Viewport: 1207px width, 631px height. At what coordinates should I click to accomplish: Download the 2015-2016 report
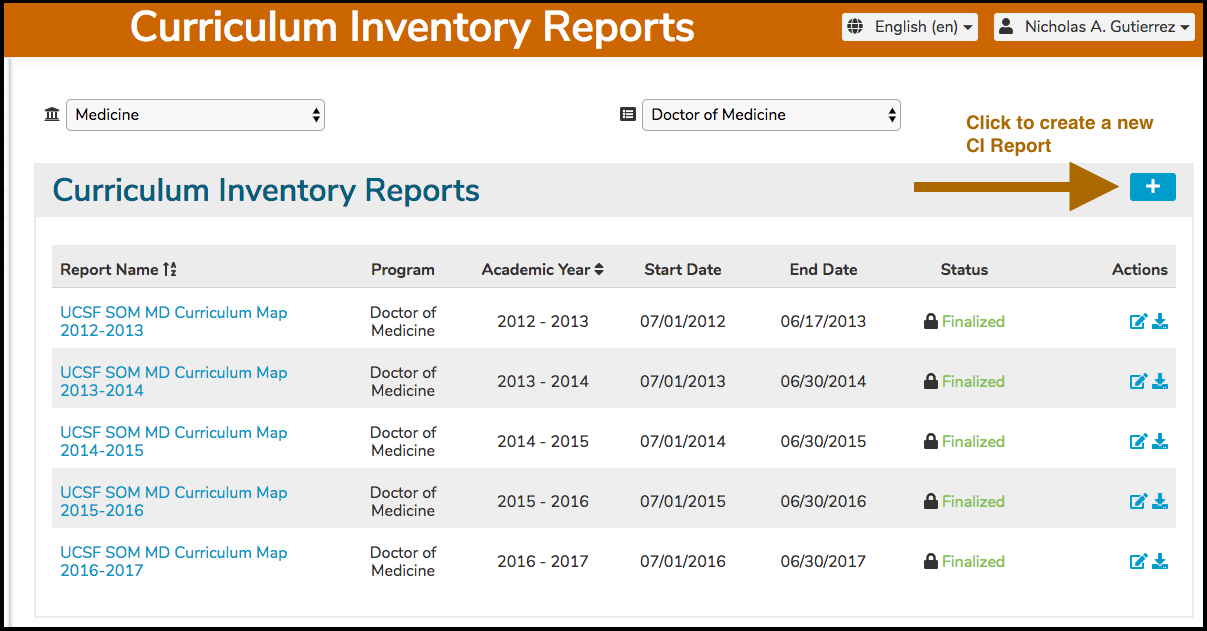click(x=1160, y=502)
